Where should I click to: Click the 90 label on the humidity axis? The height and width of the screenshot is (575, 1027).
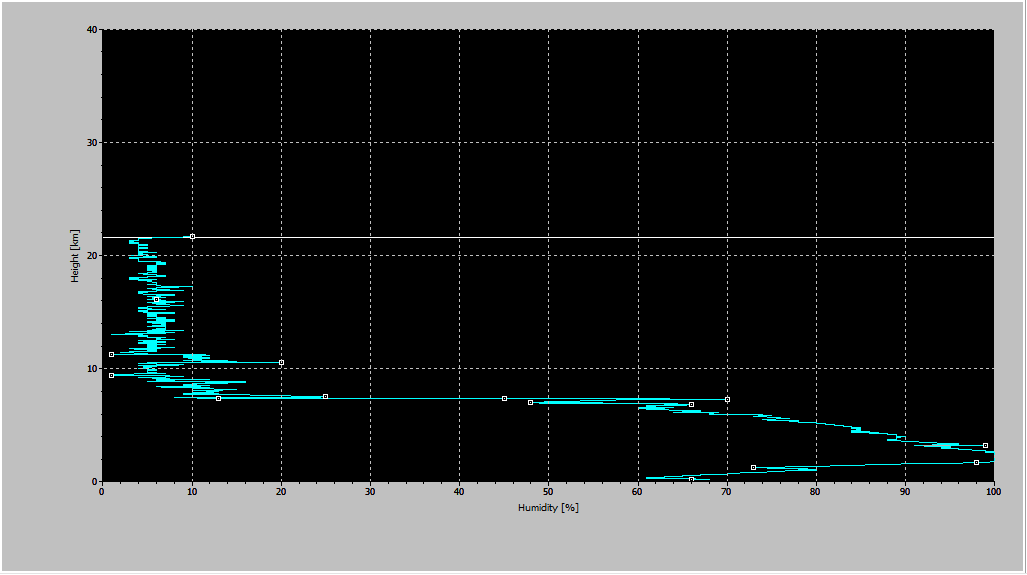[905, 491]
